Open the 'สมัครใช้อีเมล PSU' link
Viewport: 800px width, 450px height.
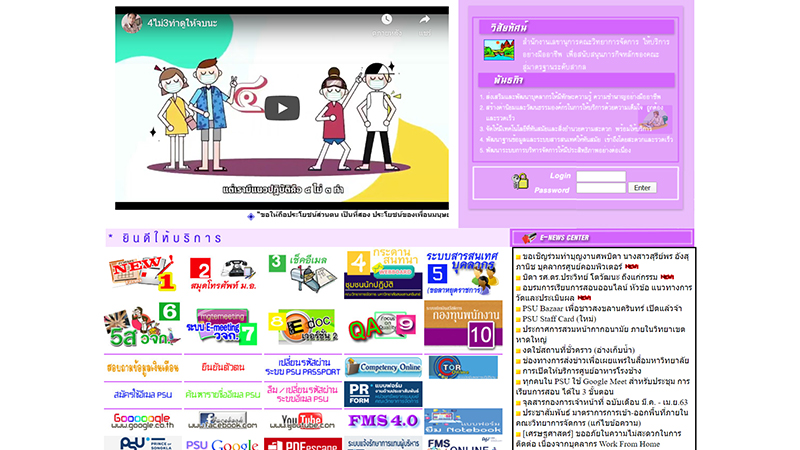(x=143, y=394)
